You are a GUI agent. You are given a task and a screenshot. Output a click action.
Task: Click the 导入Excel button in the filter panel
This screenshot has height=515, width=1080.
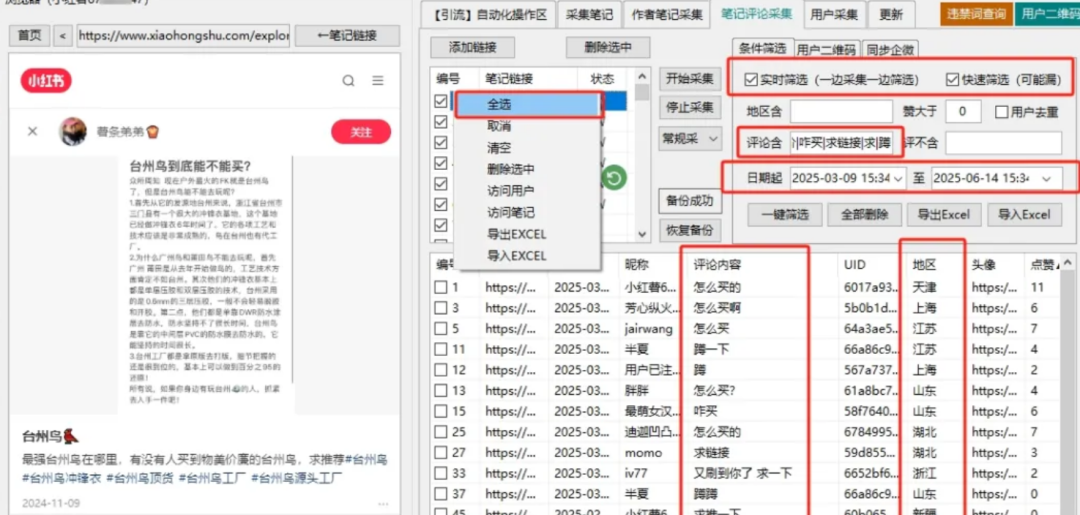point(1024,214)
